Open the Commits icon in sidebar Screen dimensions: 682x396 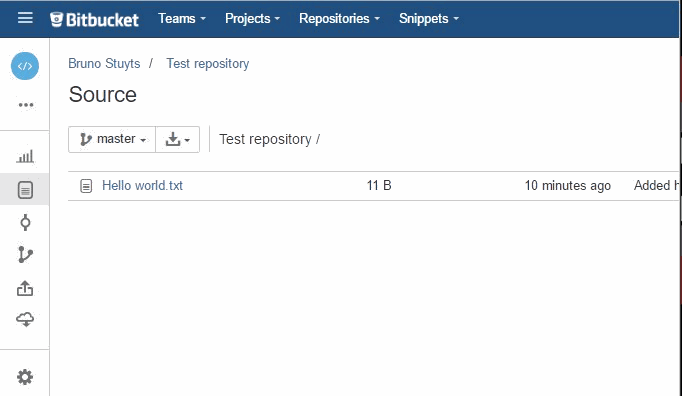click(25, 222)
